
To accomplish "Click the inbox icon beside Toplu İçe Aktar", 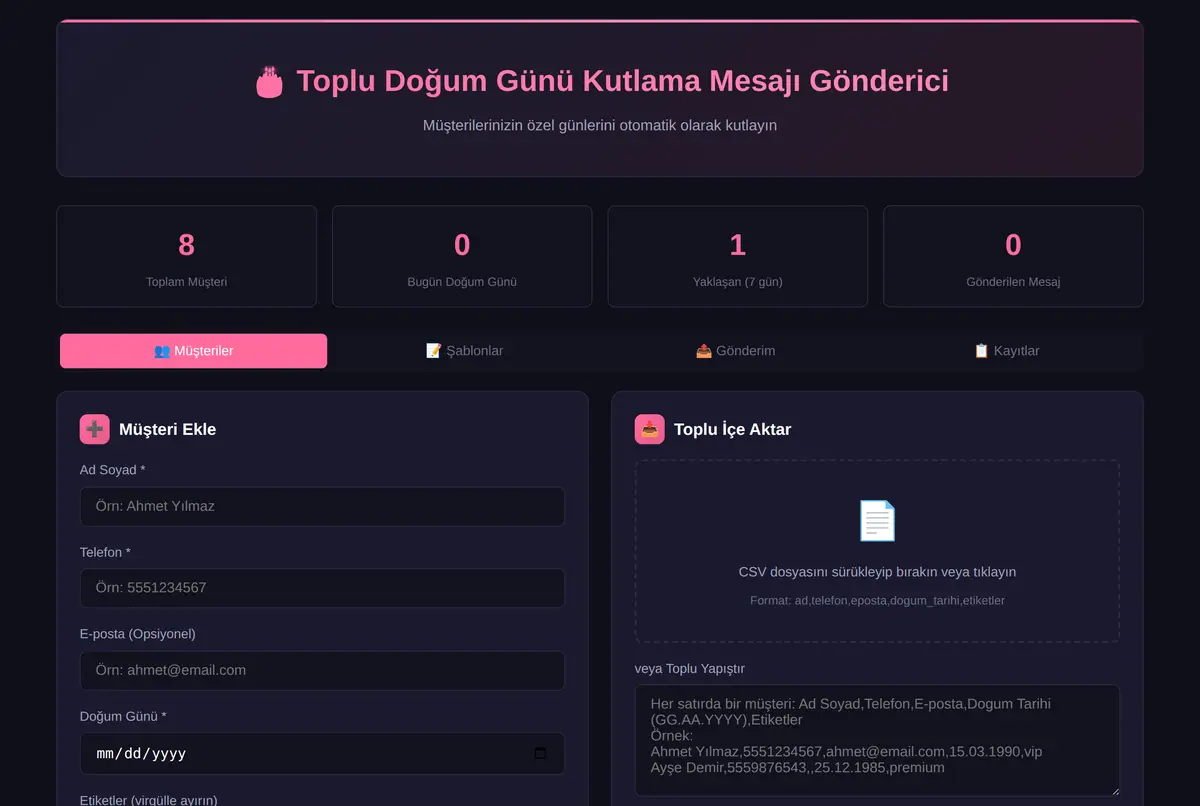I will (650, 429).
